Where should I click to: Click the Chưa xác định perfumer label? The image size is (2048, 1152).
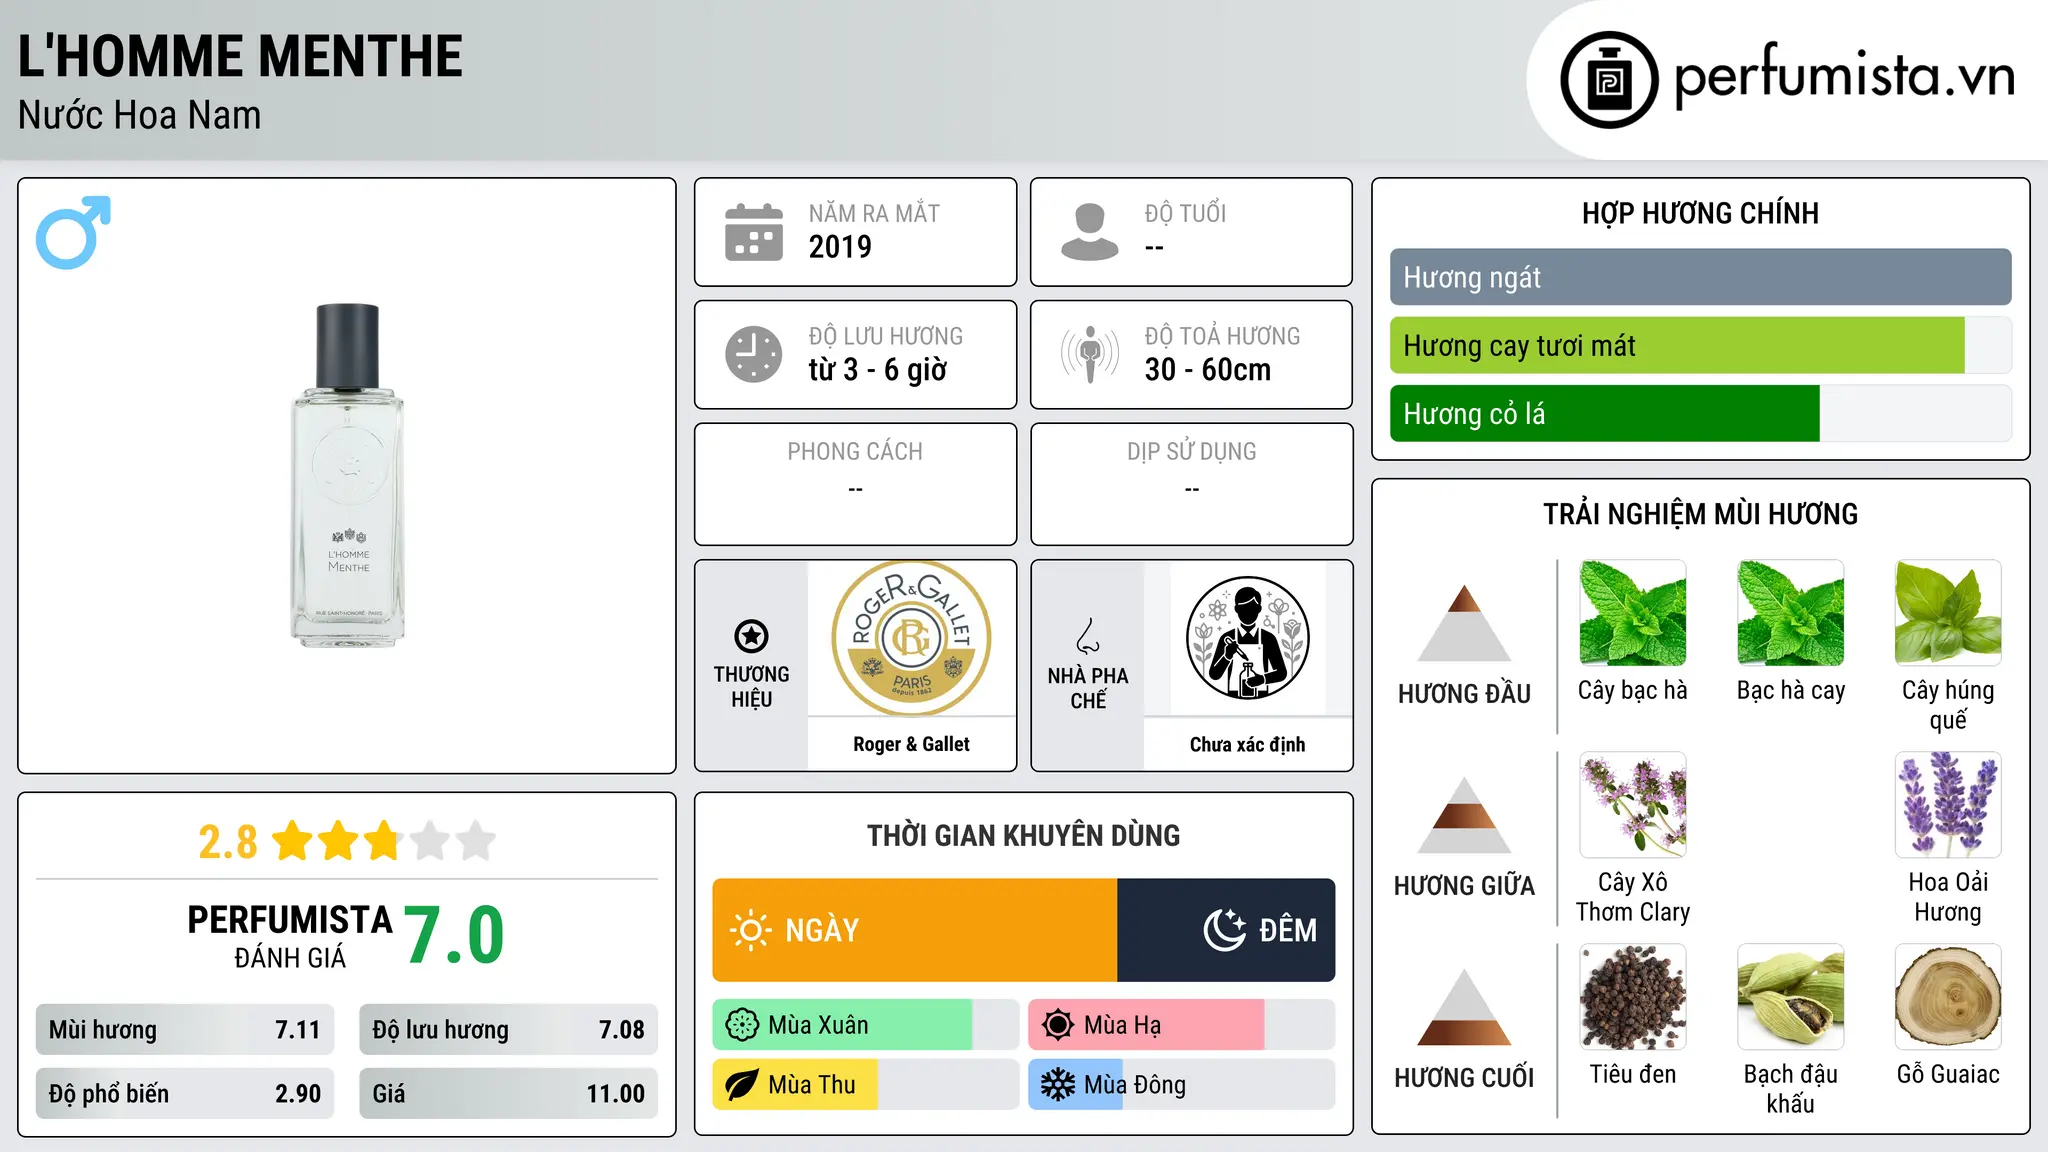pos(1247,744)
